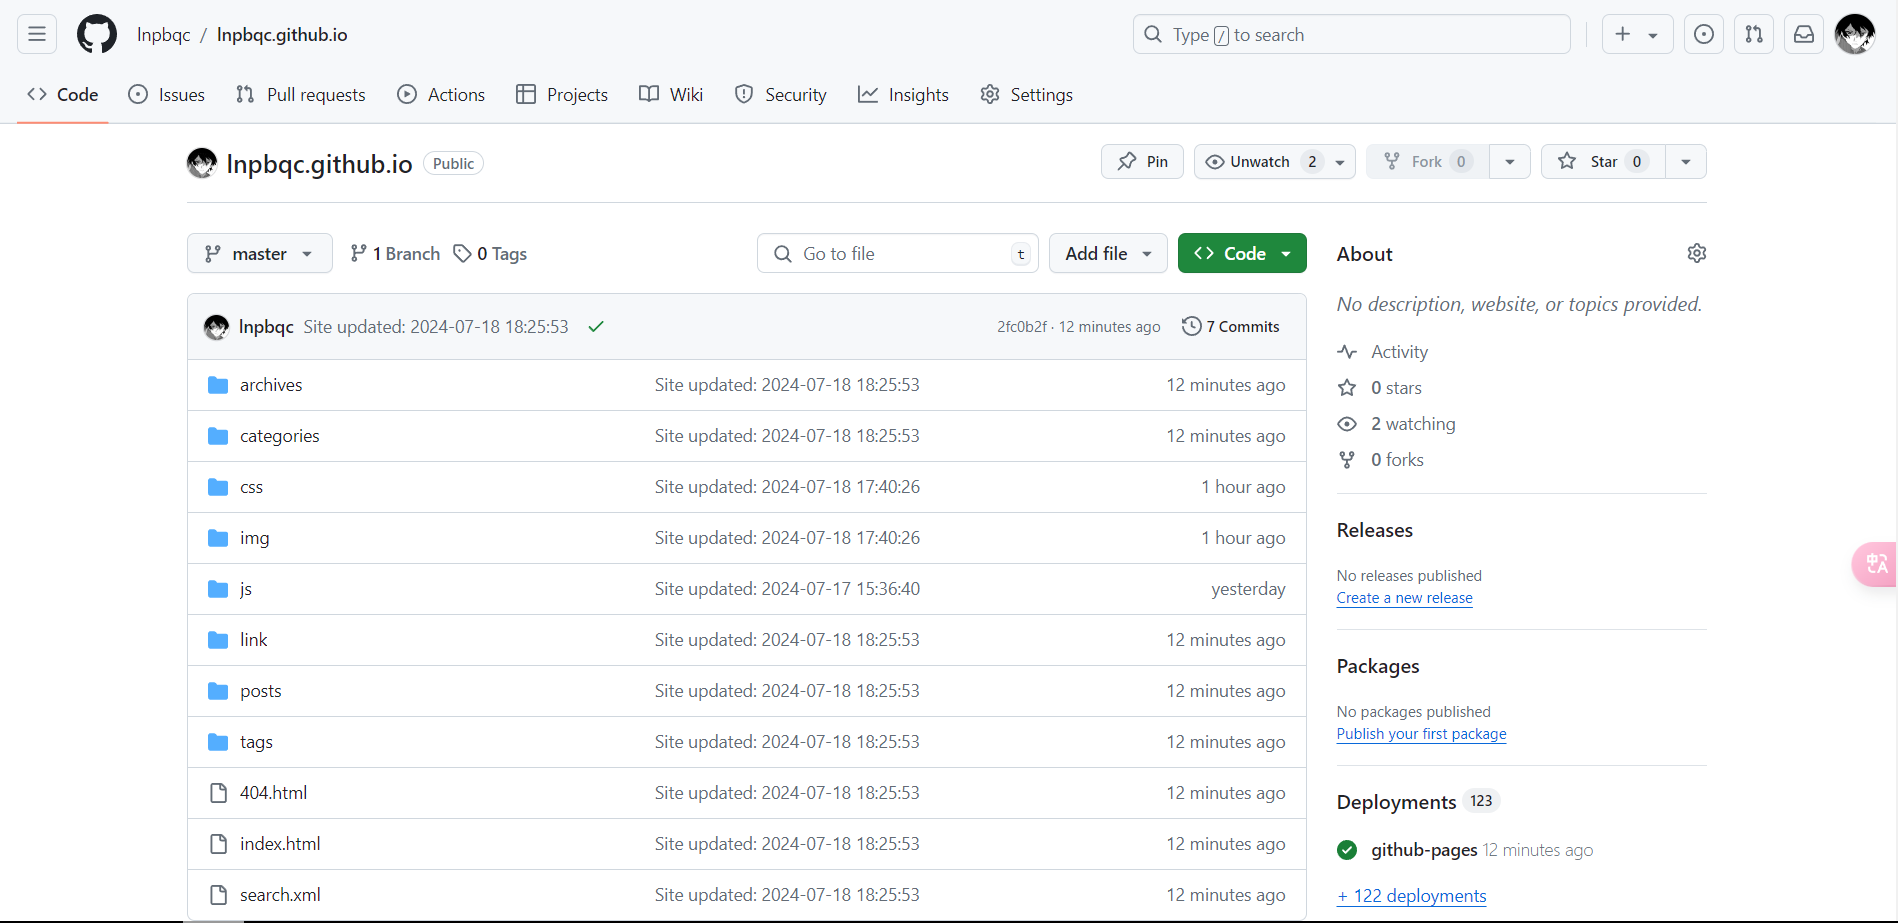Image resolution: width=1898 pixels, height=923 pixels.
Task: Switch to the Insights tab
Action: pyautogui.click(x=903, y=94)
